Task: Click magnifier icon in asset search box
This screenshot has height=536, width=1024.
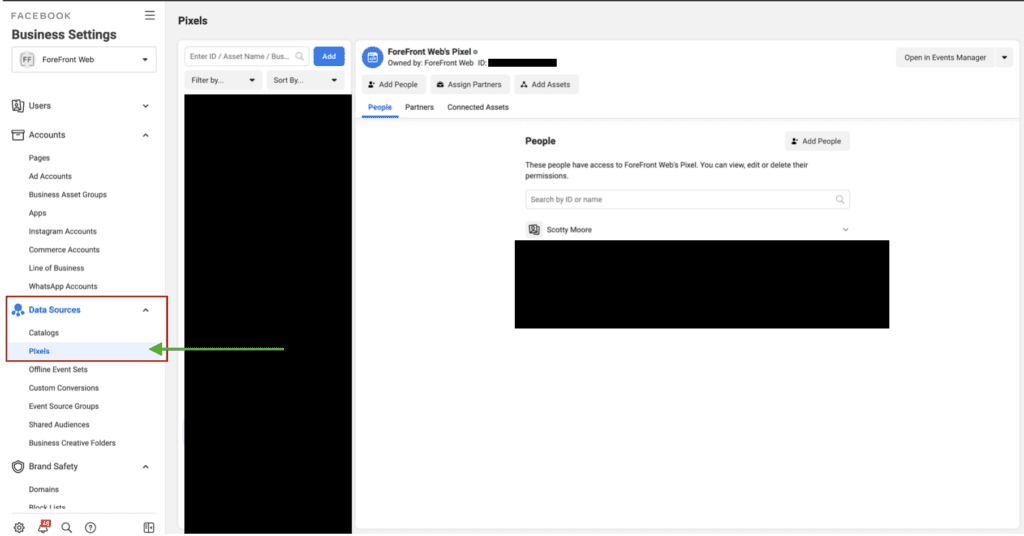Action: [300, 57]
